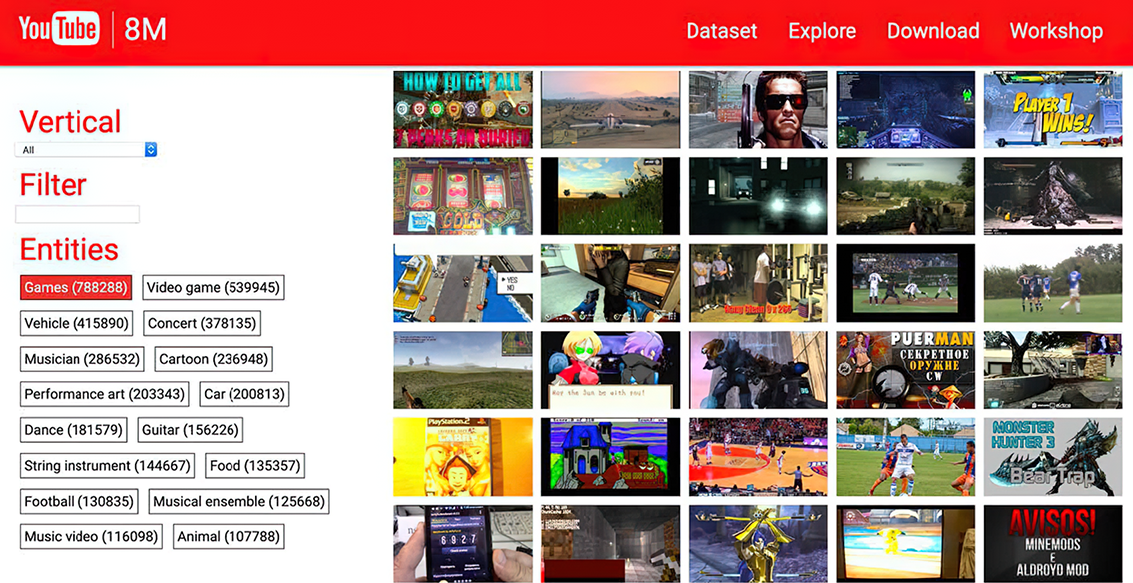Open the YES NO street game thumbnail

tap(462, 282)
